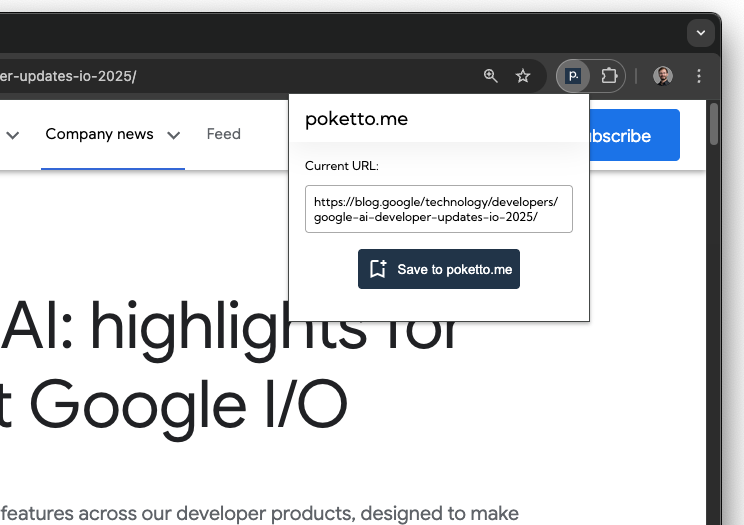
Task: Open the Chrome profile avatar
Action: click(663, 76)
